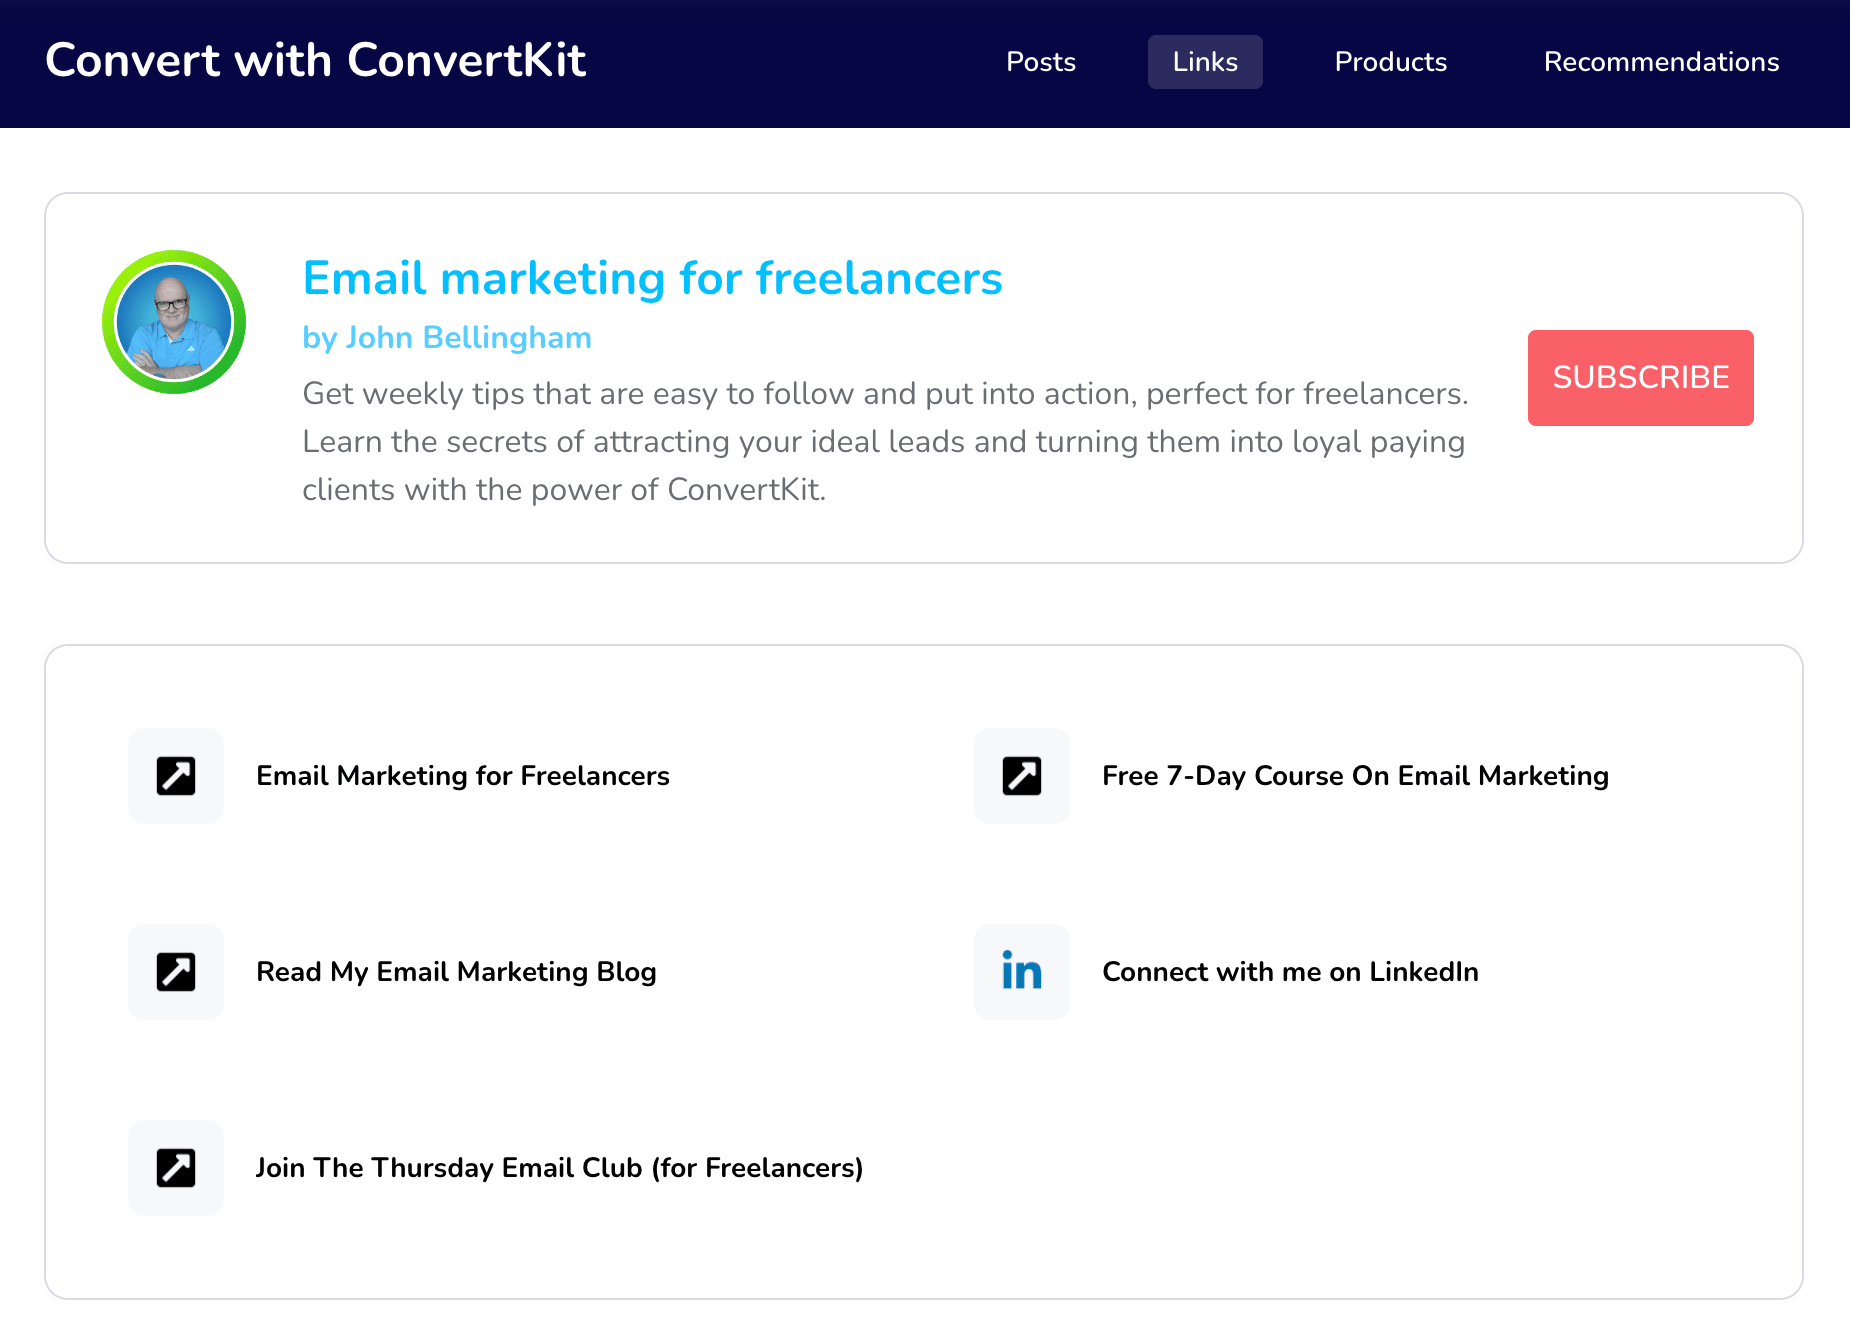Select the Links tab

pos(1205,62)
